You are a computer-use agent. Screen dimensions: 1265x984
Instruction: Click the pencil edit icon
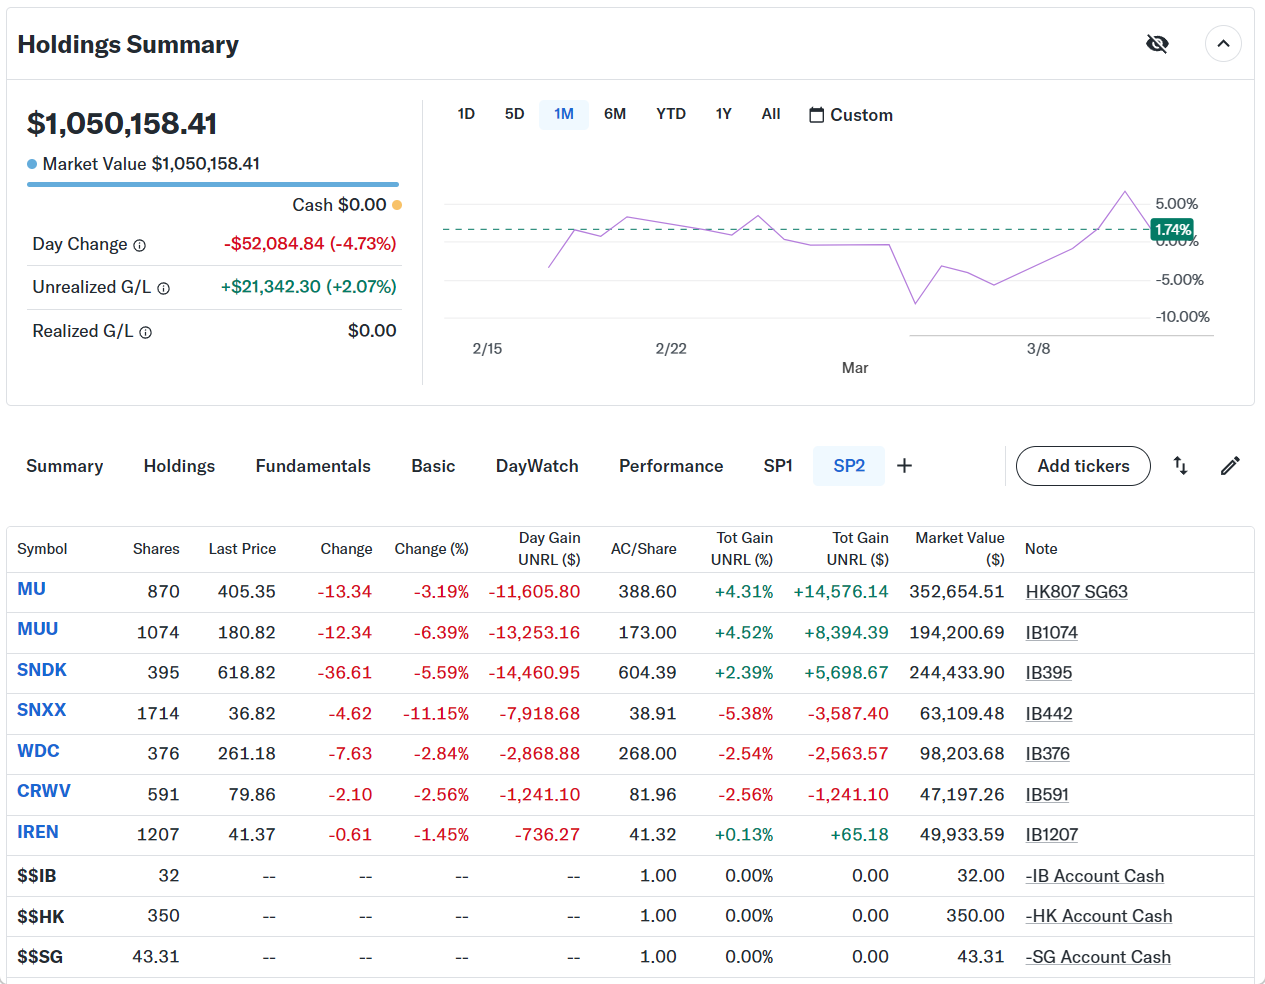click(1230, 466)
